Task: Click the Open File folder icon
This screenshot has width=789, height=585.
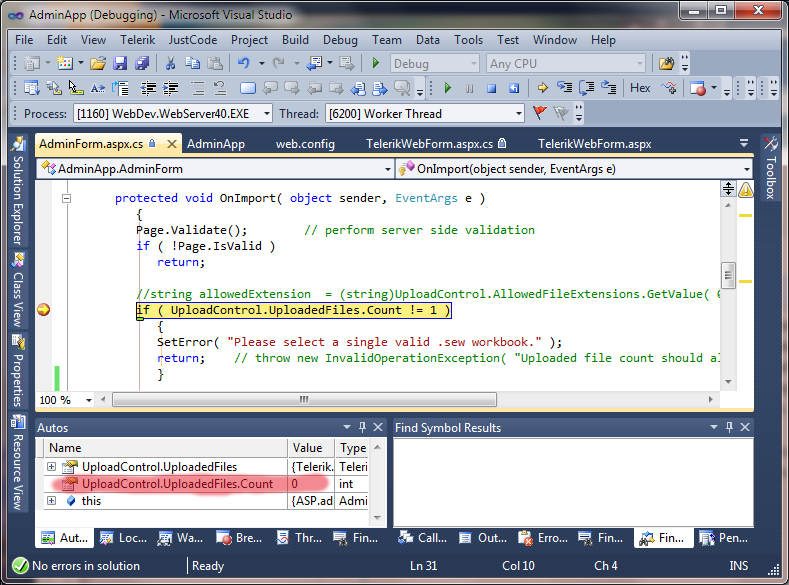Action: [98, 63]
